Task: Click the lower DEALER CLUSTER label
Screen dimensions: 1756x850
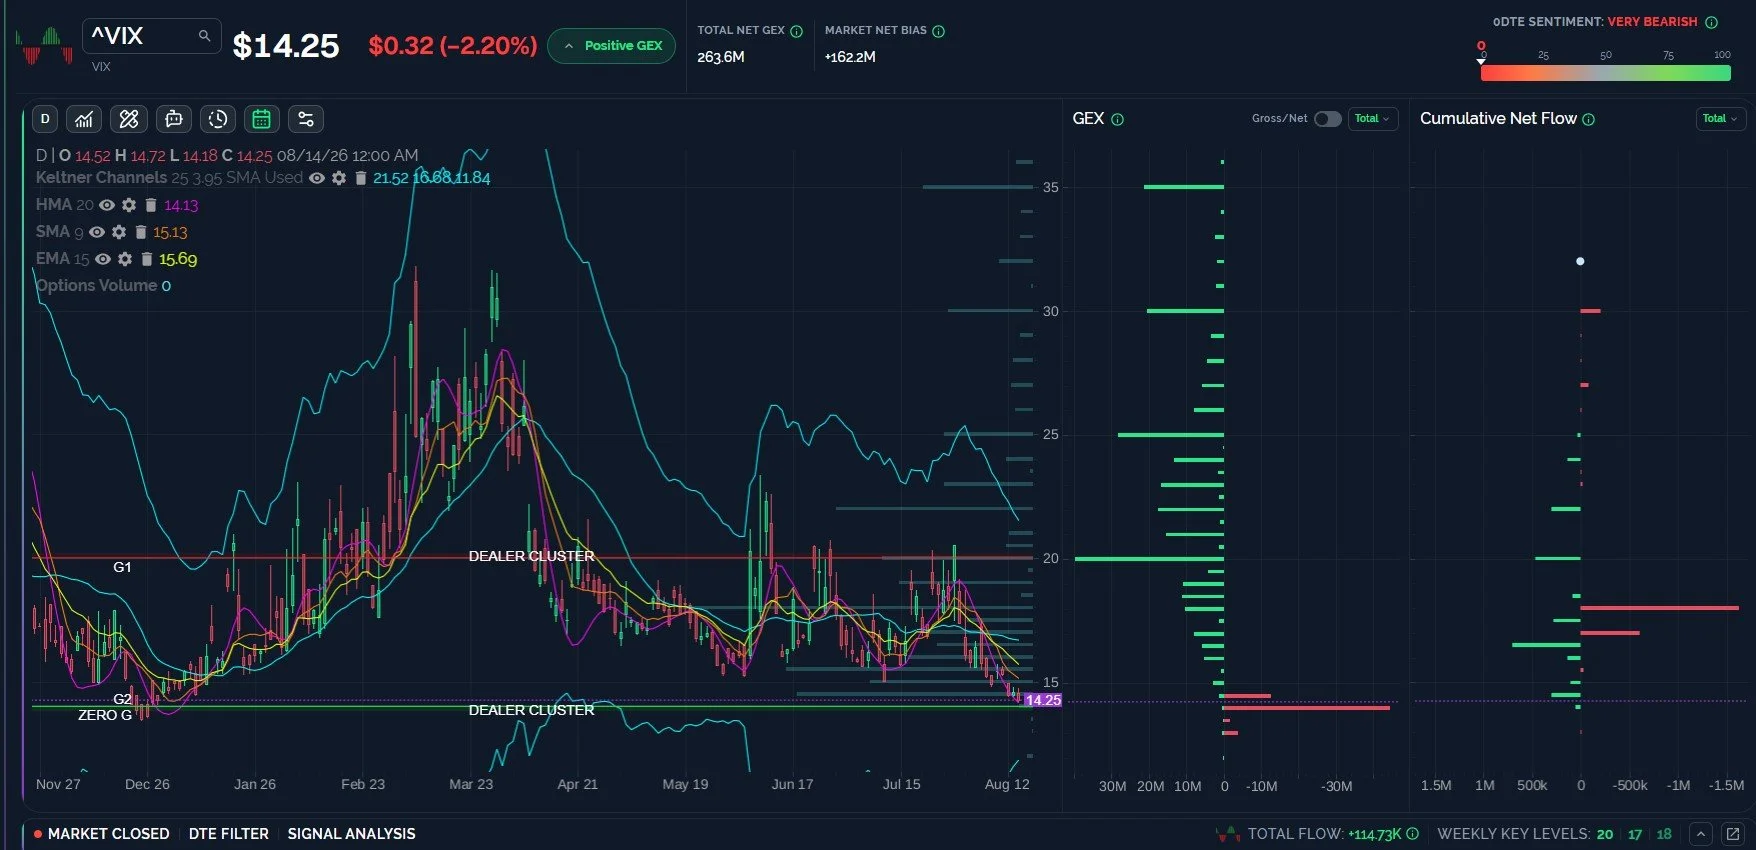Action: [x=531, y=710]
